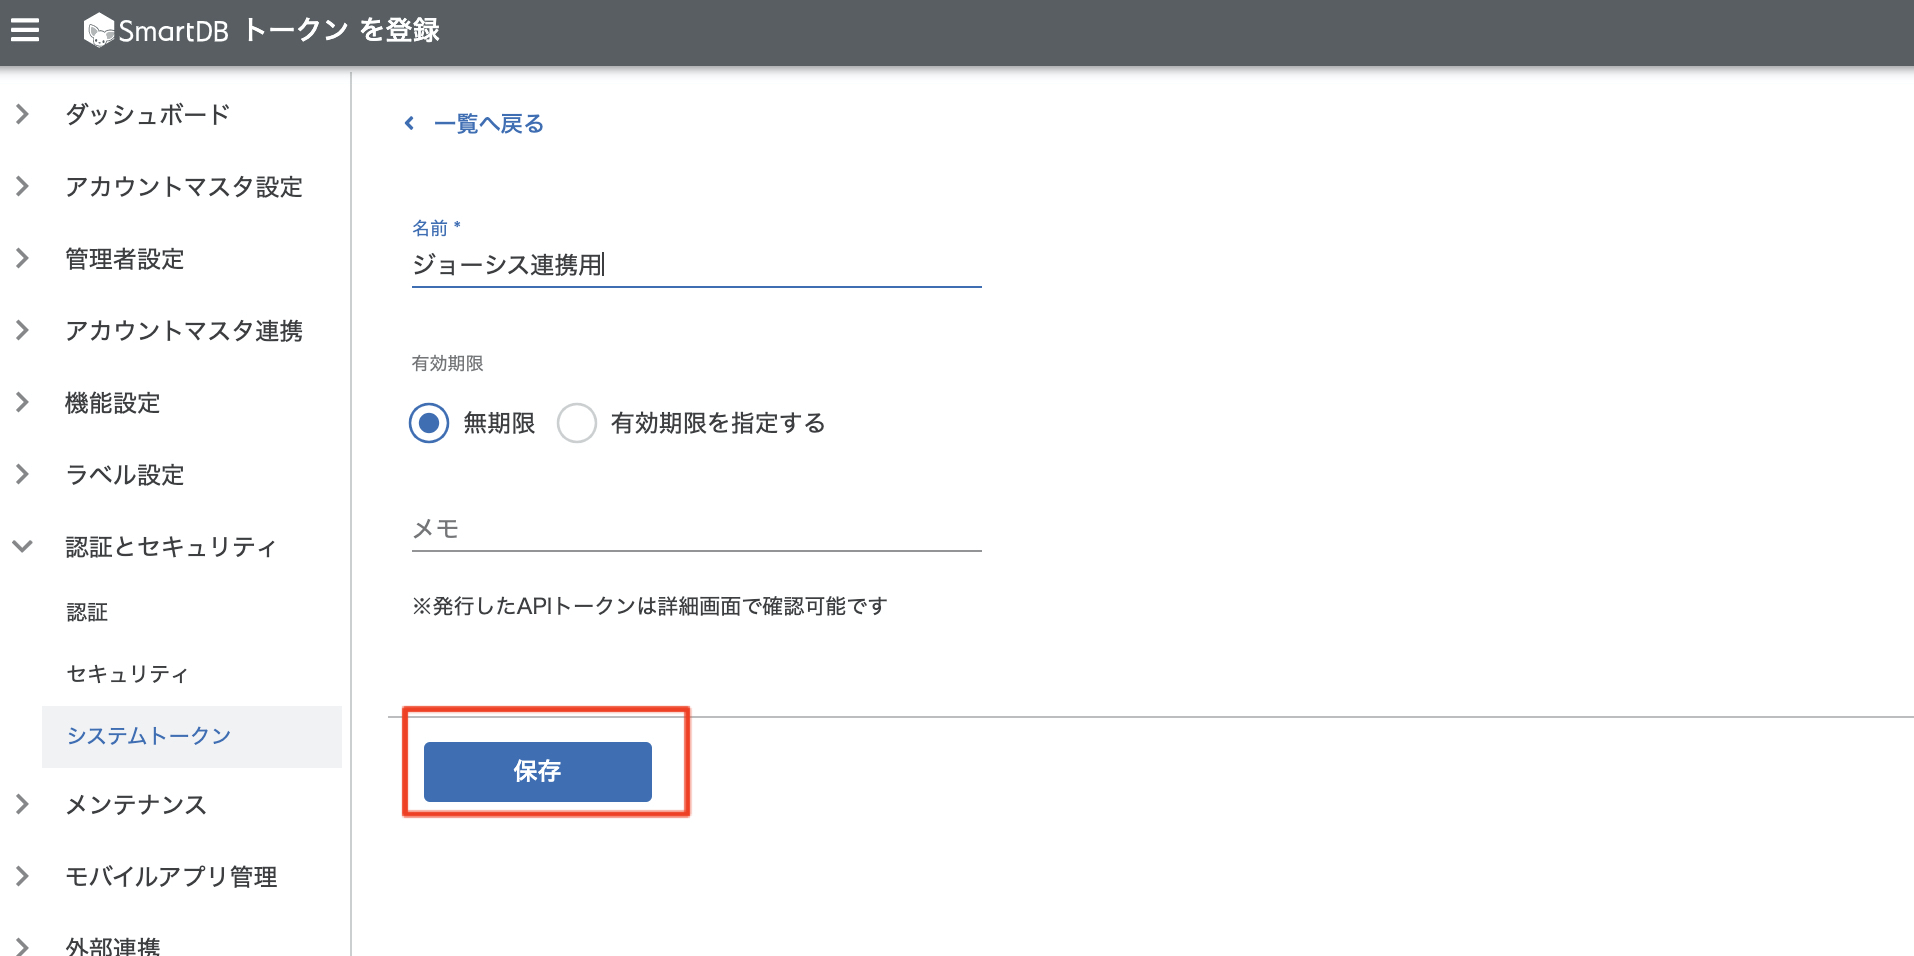1914x956 pixels.
Task: Expand the ダッシュボード chevron
Action: pyautogui.click(x=22, y=114)
